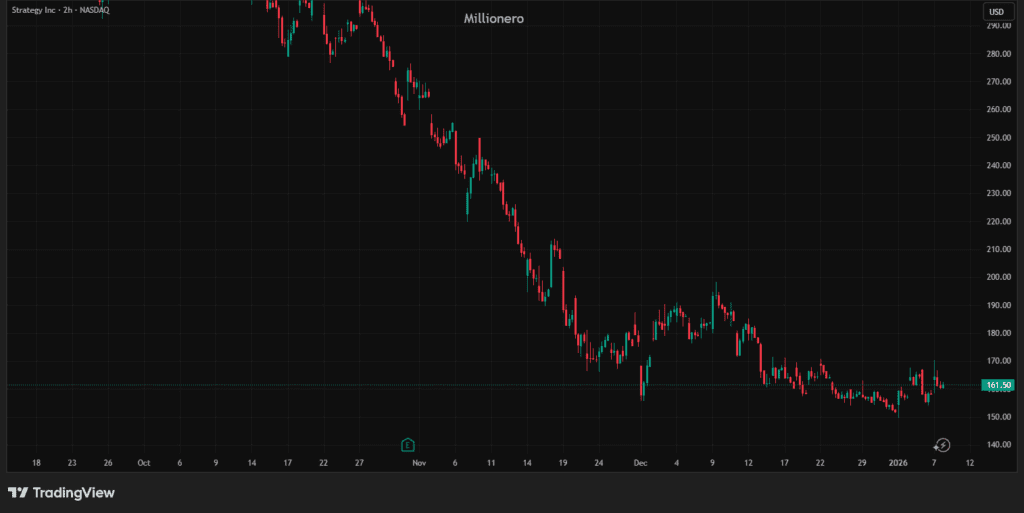The width and height of the screenshot is (1024, 513).
Task: Click the 161.50 current price label
Action: pos(999,385)
